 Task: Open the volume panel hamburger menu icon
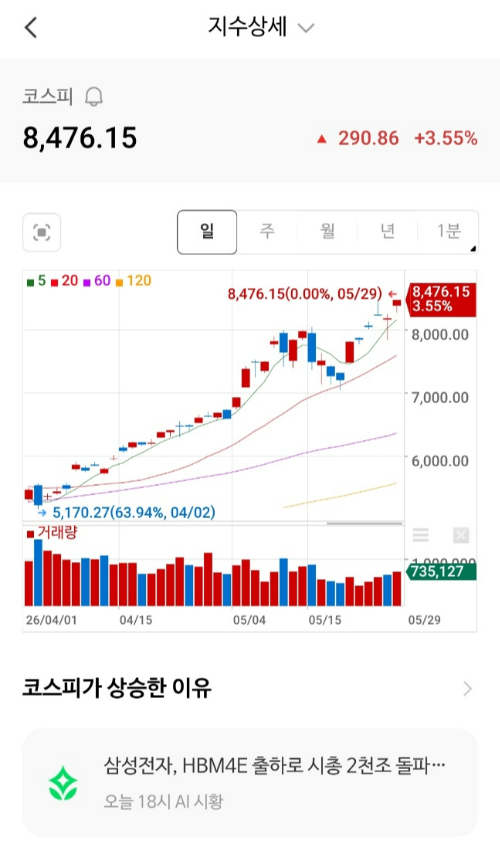coord(421,535)
